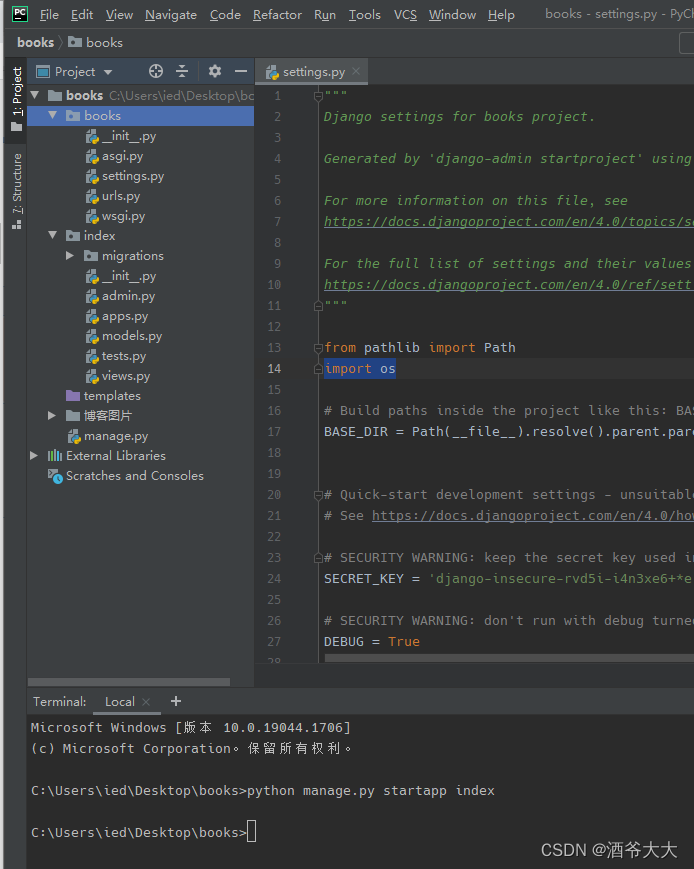Click 'import os' text on line 14
This screenshot has height=869, width=694.
coord(360,369)
